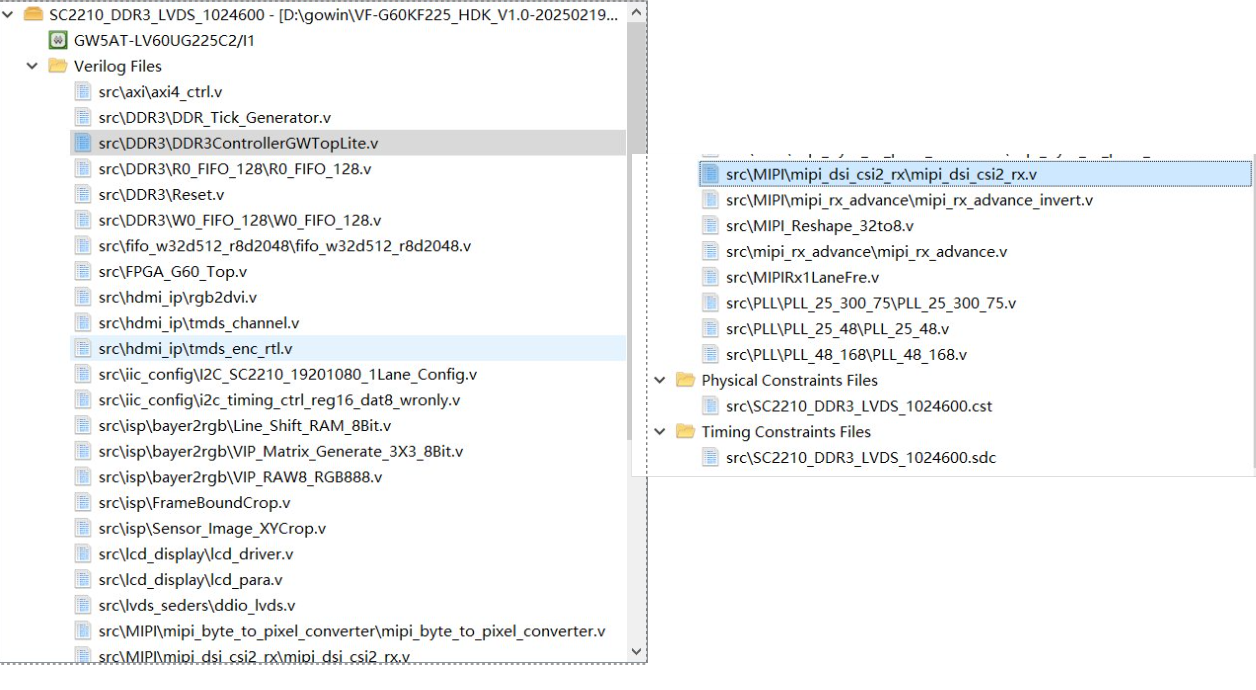Click the Timing Constraints Files folder icon
The image size is (1256, 690).
685,432
